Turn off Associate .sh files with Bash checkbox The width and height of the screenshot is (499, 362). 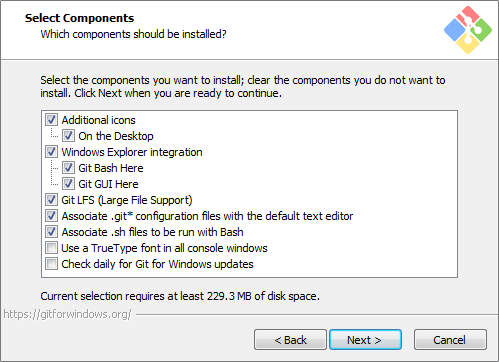point(52,232)
